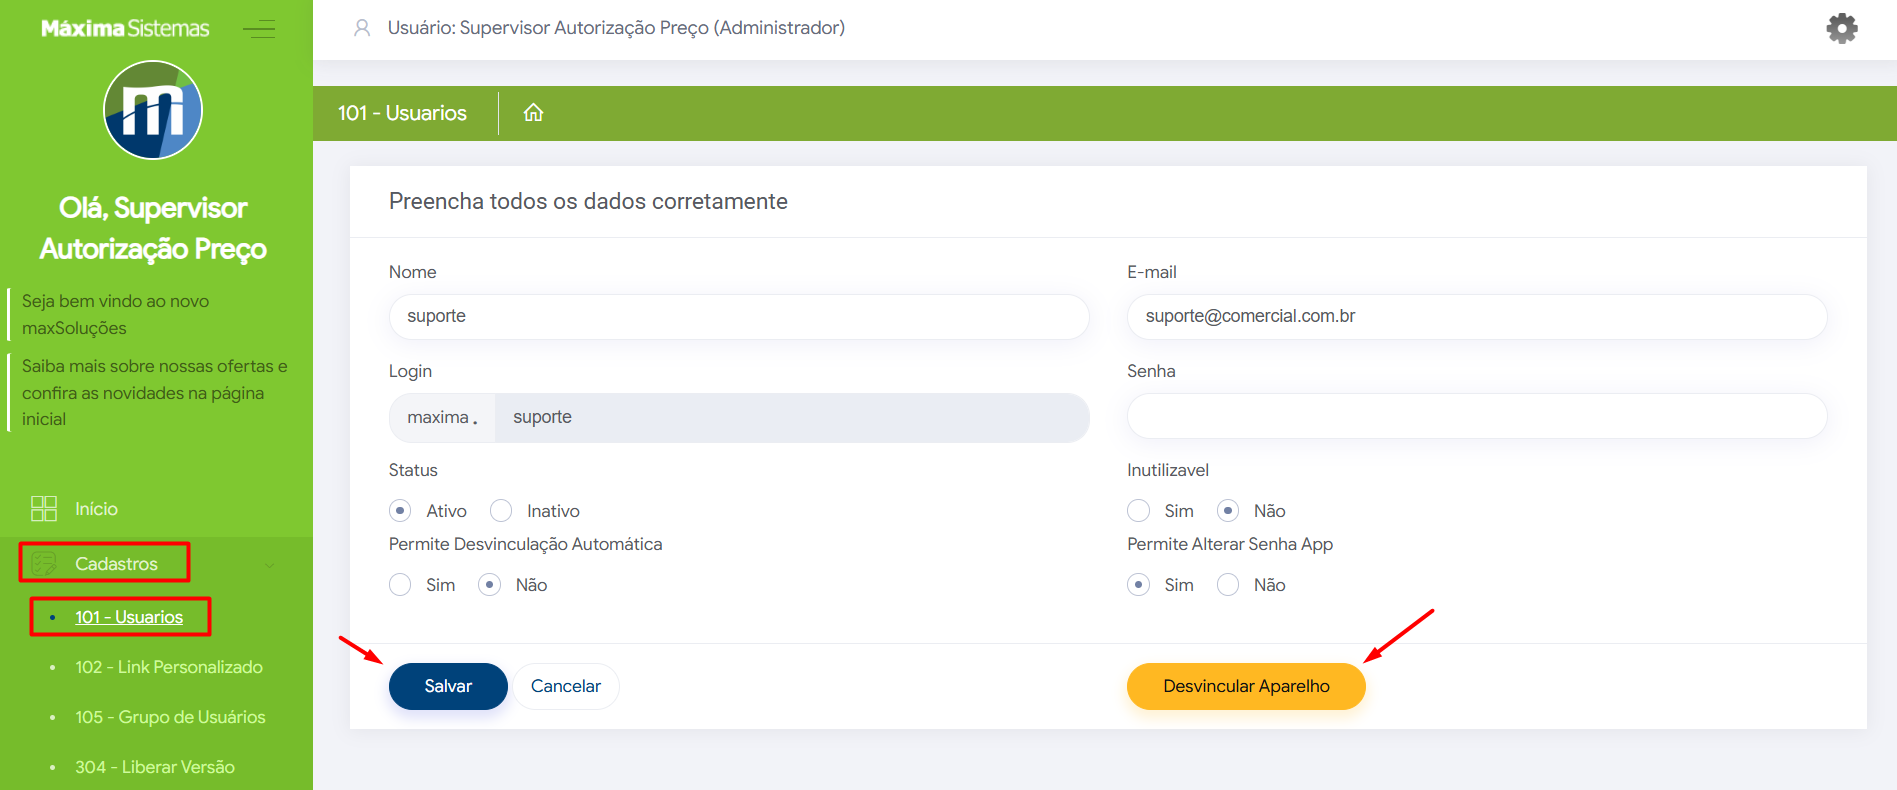Click the Desvincular Aparelho button
This screenshot has width=1897, height=790.
1246,686
